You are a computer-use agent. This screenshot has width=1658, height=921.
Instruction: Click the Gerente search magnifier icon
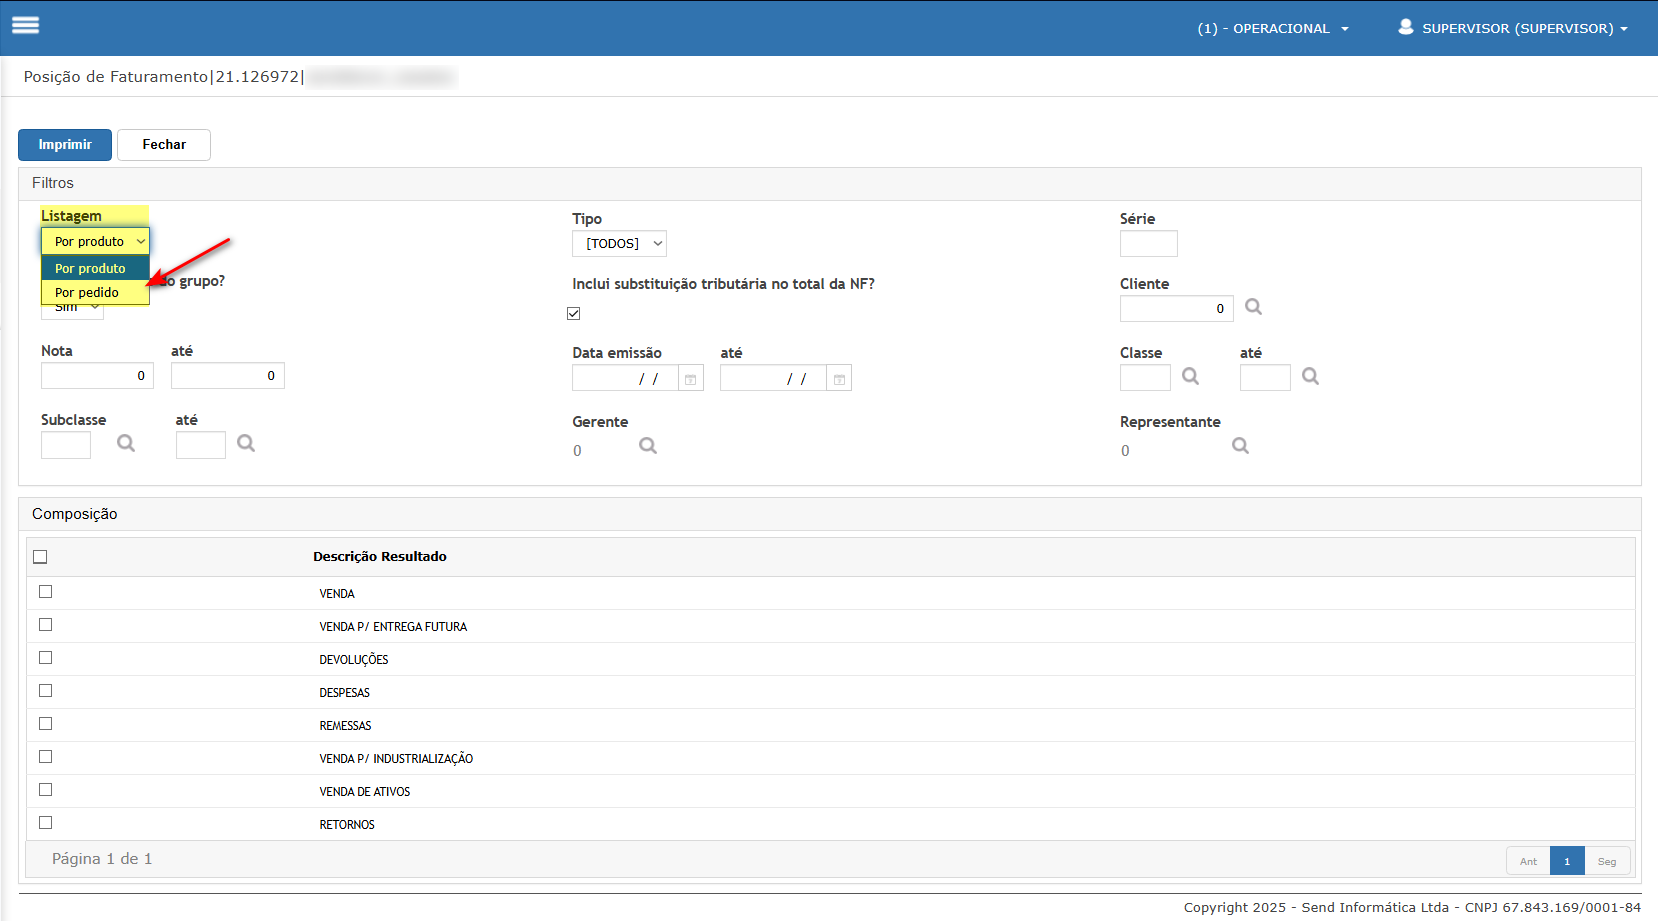click(648, 446)
